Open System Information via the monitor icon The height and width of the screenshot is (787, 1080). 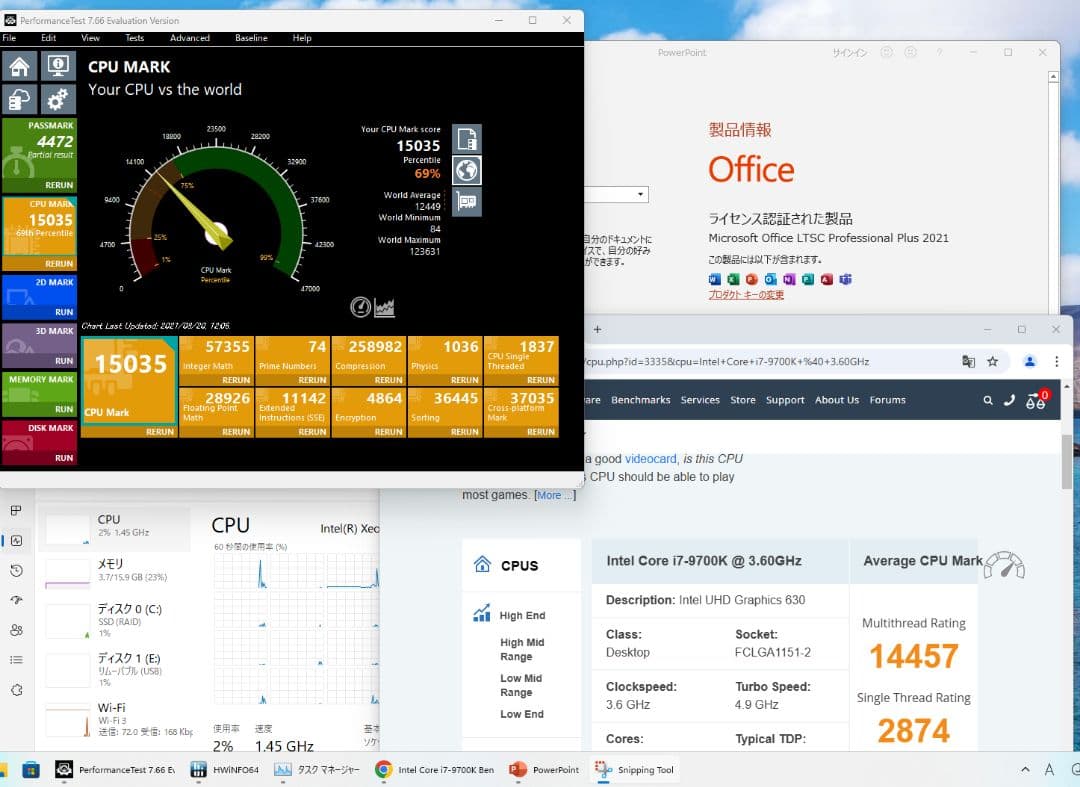(x=57, y=64)
